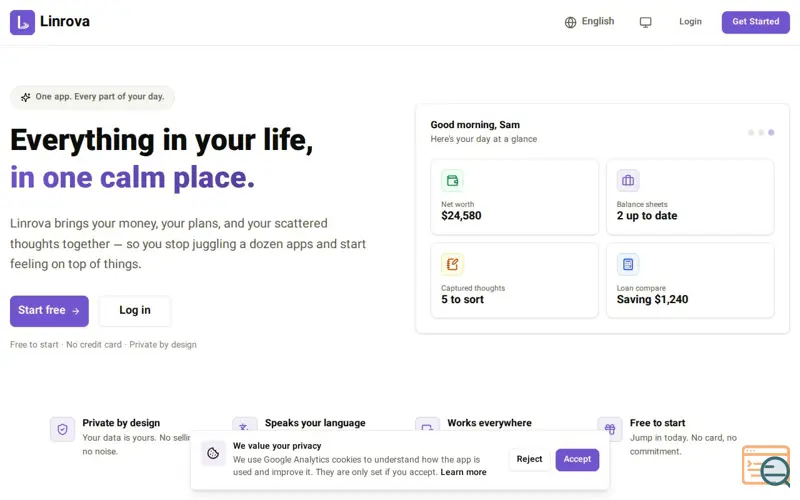The height and width of the screenshot is (500, 800).
Task: Click the sparkle icon in tagline badge
Action: point(26,97)
